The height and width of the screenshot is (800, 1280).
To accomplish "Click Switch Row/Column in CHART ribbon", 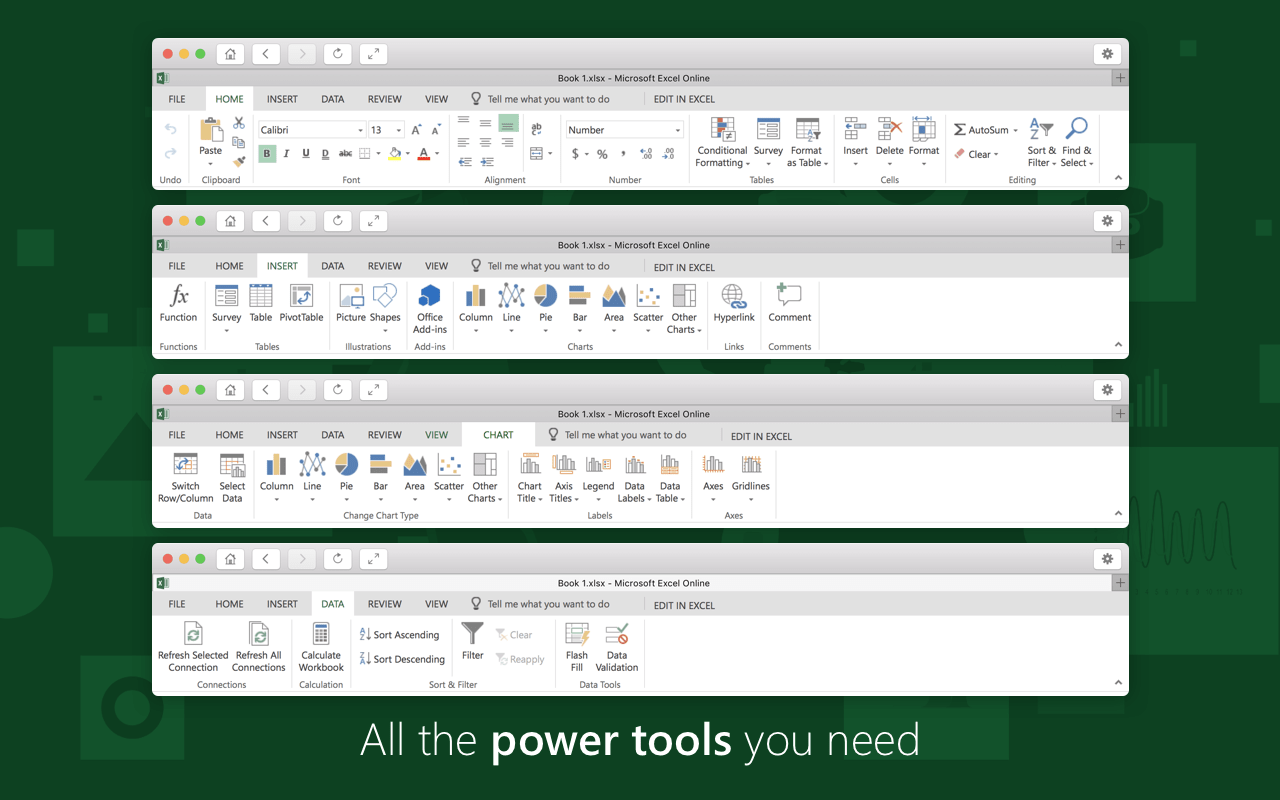I will tap(186, 477).
